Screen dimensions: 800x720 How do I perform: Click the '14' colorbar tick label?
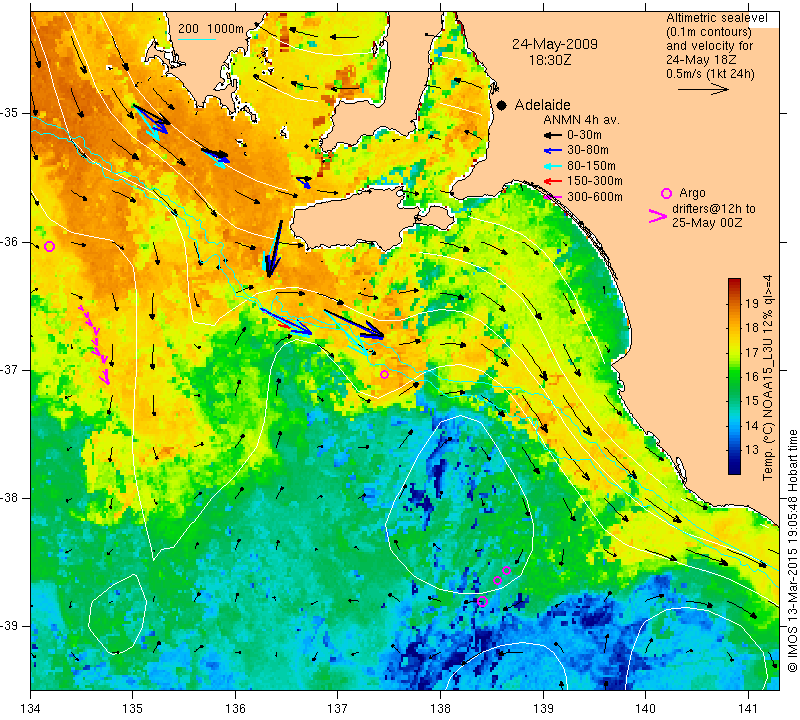752,425
